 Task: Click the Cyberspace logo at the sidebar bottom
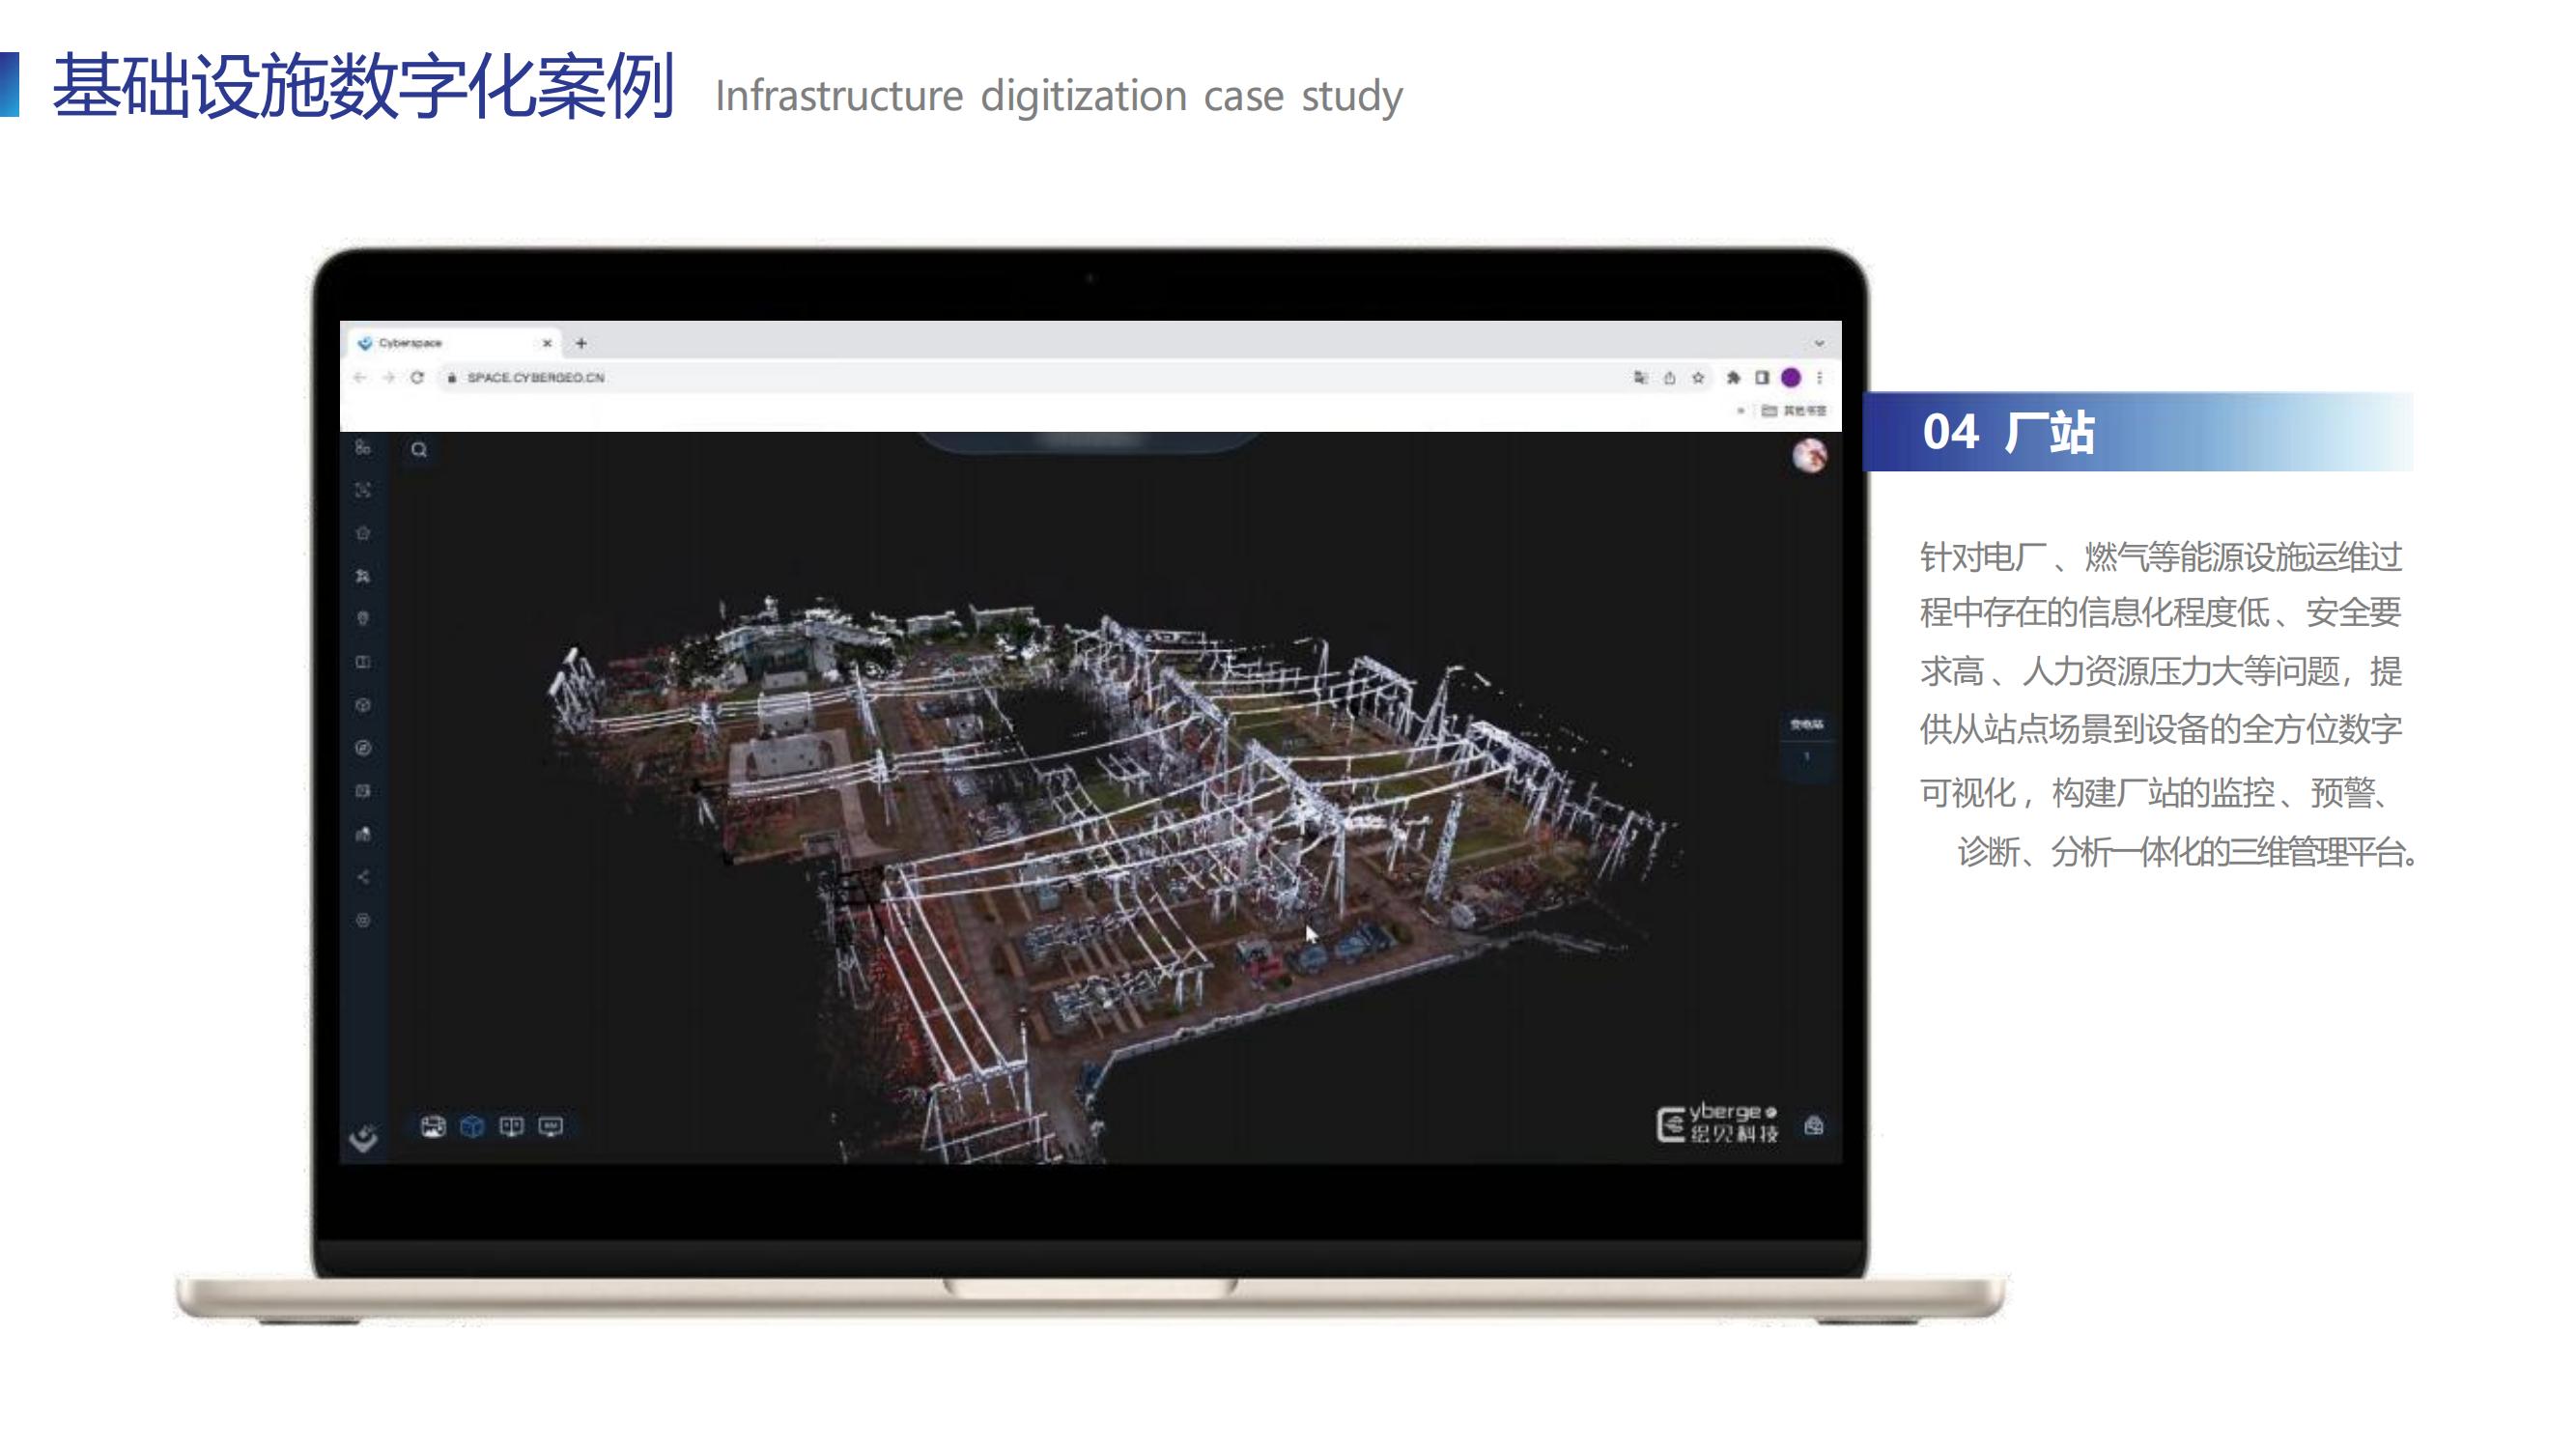(x=364, y=1138)
